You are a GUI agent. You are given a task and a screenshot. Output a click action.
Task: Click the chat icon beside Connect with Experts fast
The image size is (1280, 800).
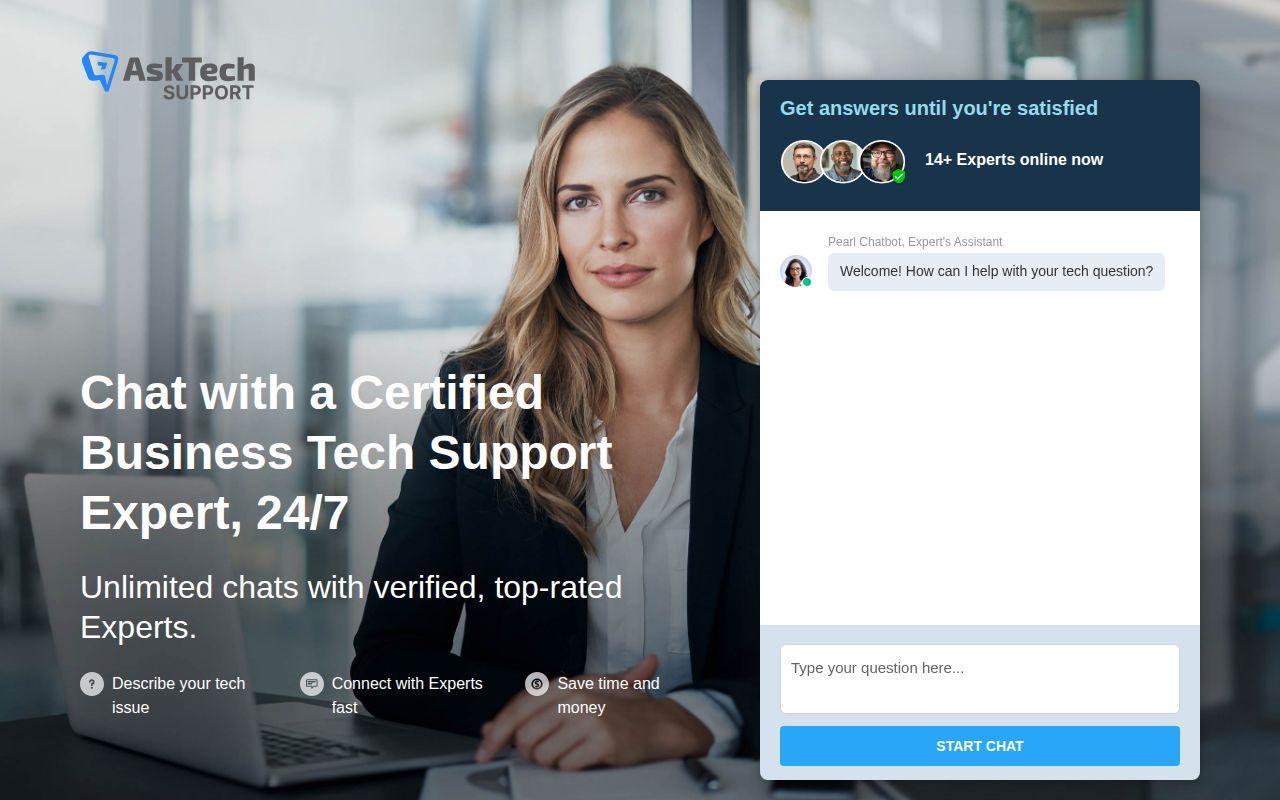tap(312, 684)
